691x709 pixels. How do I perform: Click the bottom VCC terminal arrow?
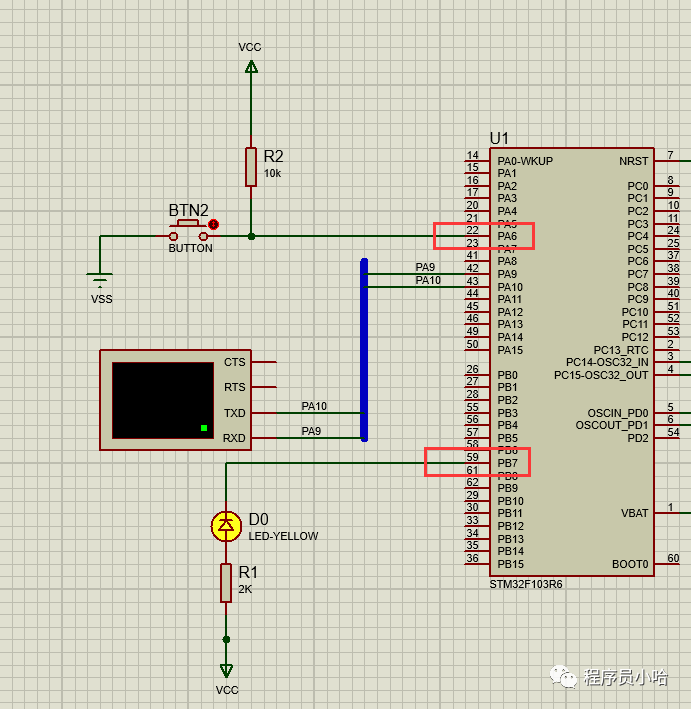pos(227,670)
